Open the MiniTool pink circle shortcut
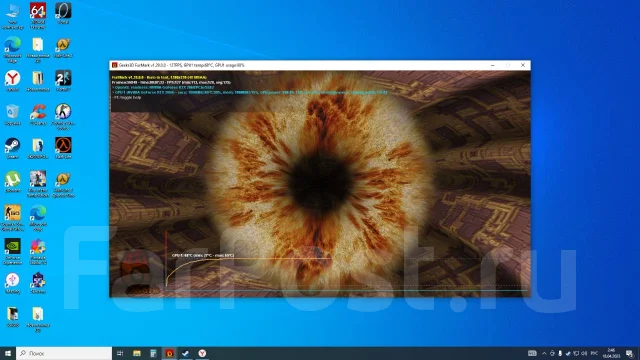Screen dimensions: 640x360 point(13,283)
